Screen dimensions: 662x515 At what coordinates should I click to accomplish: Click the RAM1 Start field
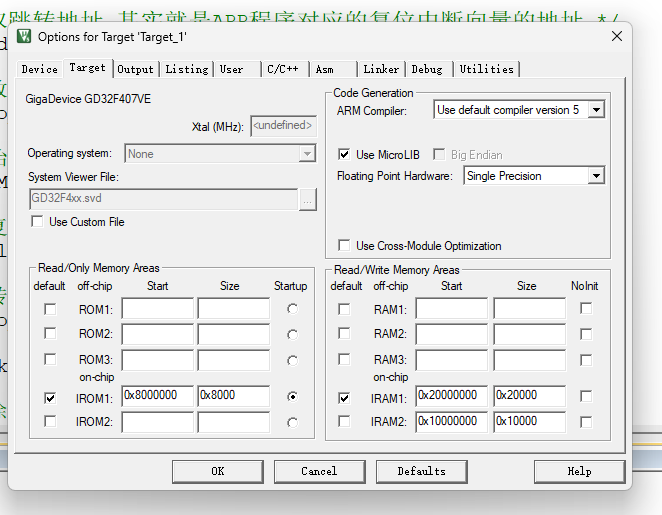452,308
